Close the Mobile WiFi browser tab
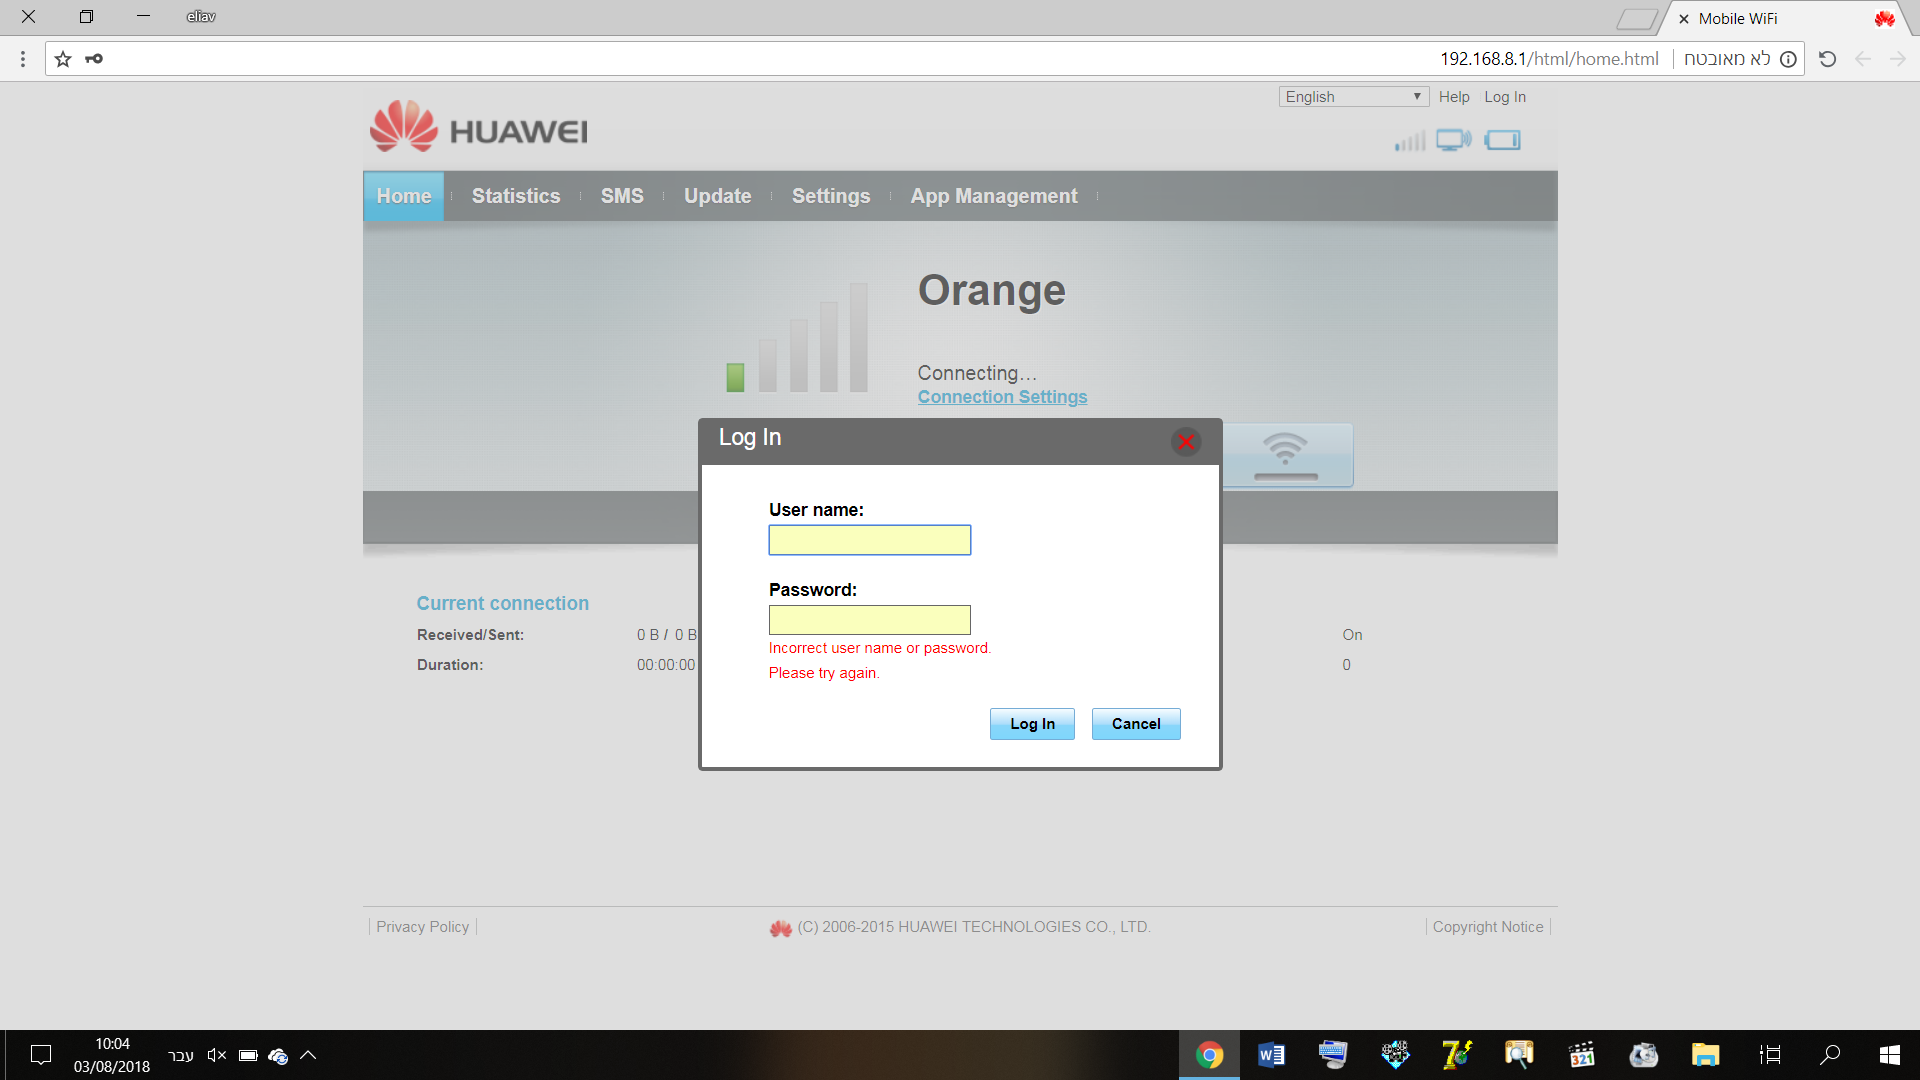Viewport: 1920px width, 1080px height. [x=1684, y=19]
